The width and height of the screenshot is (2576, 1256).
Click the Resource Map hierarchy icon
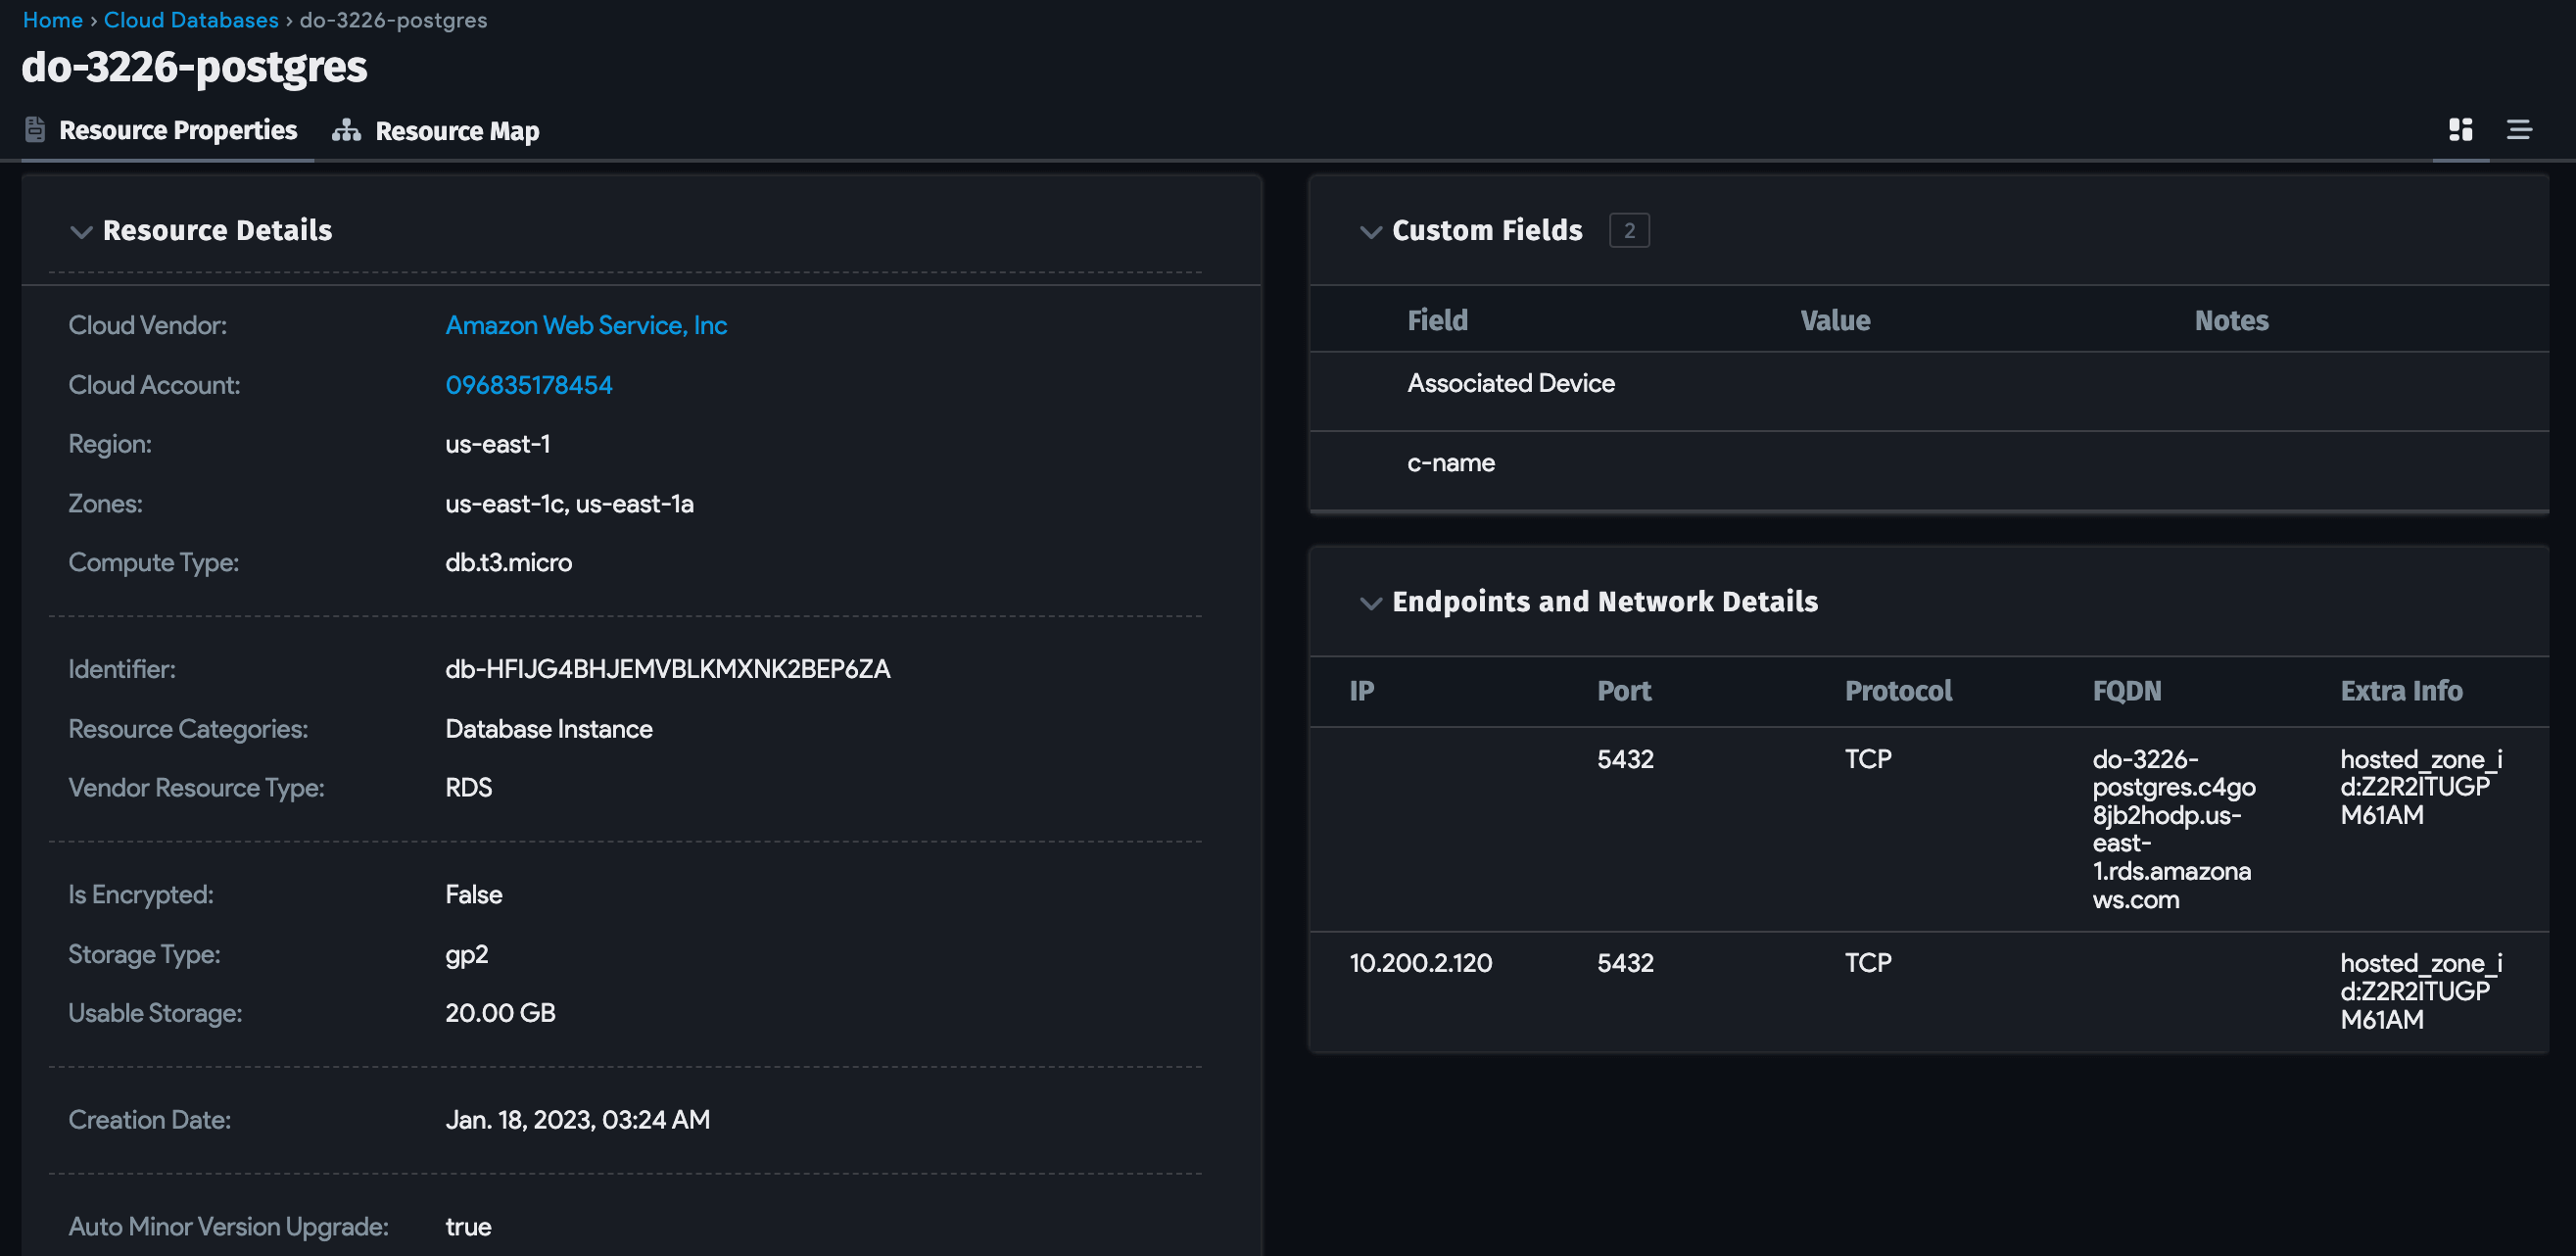click(x=346, y=131)
